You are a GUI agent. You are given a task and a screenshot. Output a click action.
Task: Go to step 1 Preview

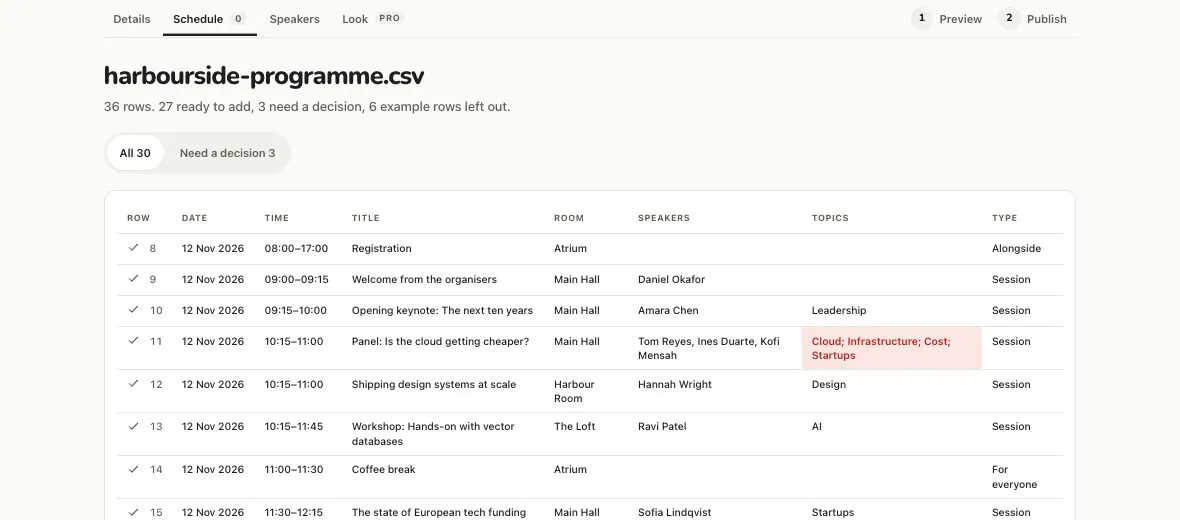tap(947, 19)
